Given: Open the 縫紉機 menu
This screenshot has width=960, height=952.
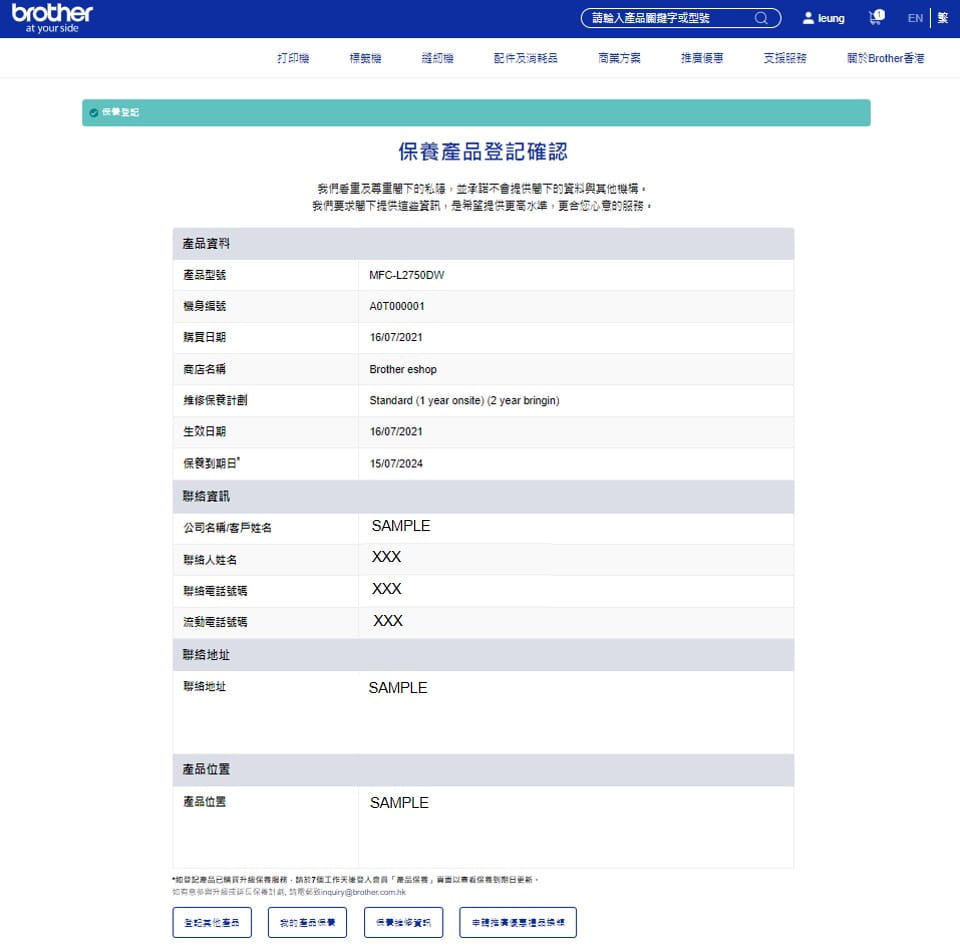Looking at the screenshot, I should (x=437, y=58).
